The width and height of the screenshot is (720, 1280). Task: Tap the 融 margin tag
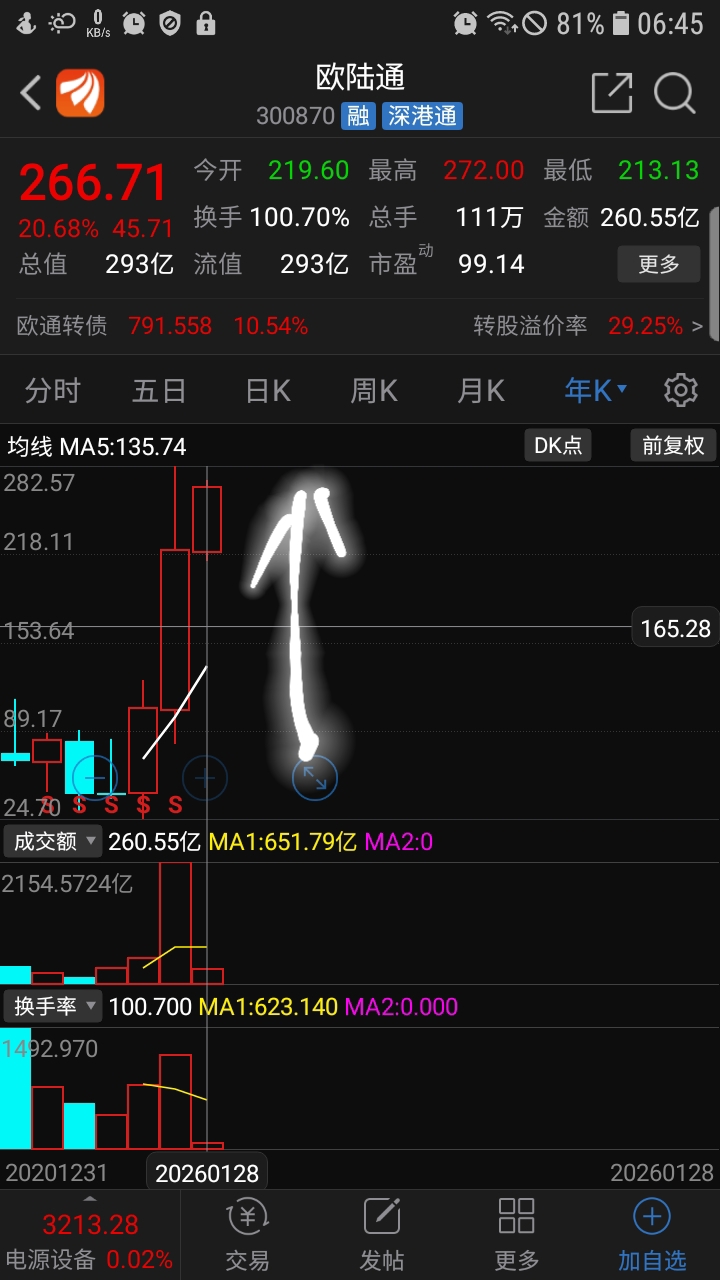click(358, 116)
